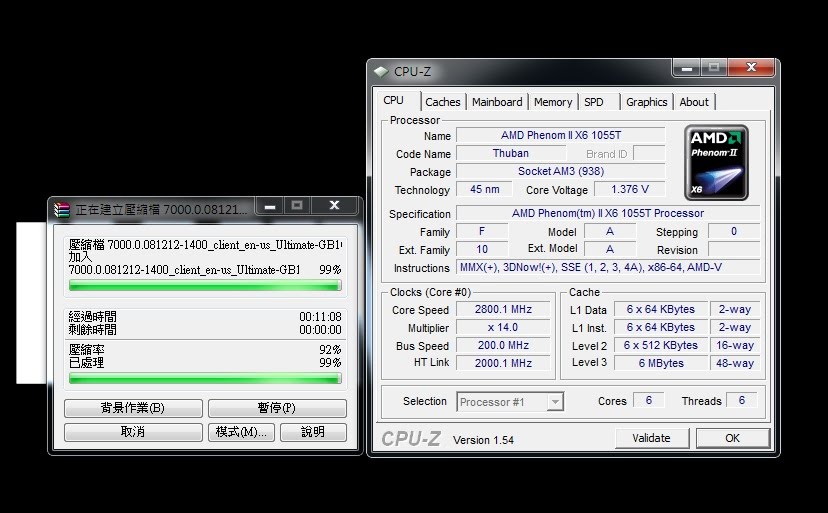Click the Validate button
The width and height of the screenshot is (828, 513).
coord(652,438)
